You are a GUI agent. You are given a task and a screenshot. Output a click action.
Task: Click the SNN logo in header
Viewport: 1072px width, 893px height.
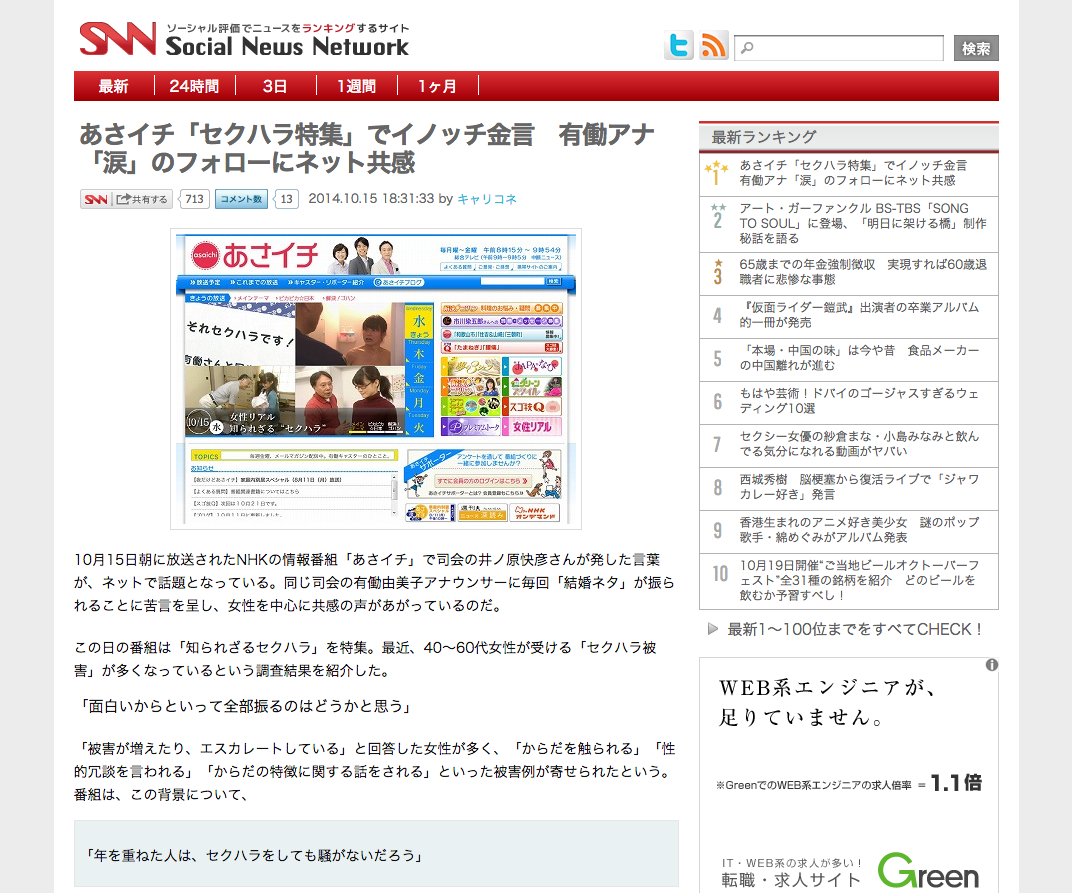pos(118,38)
